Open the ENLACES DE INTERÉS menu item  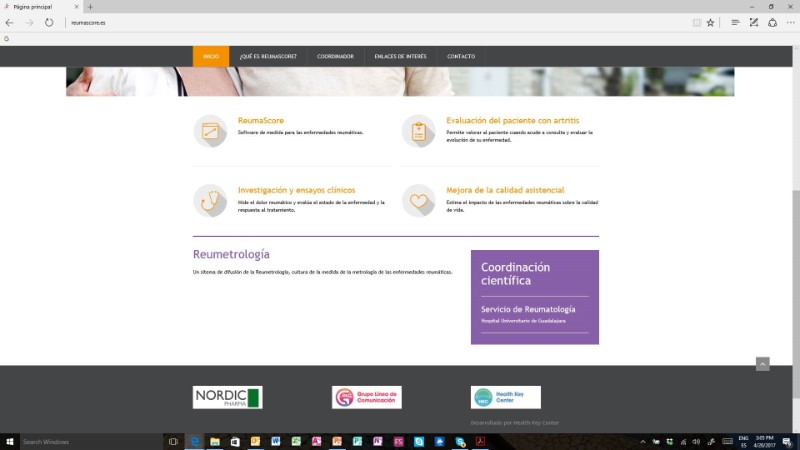(401, 57)
